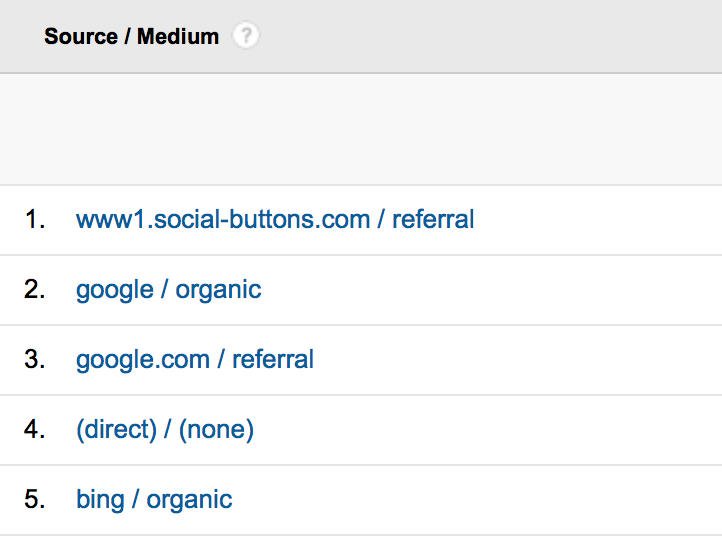The image size is (722, 542).
Task: Click row number 3 in the table
Action: coord(35,359)
